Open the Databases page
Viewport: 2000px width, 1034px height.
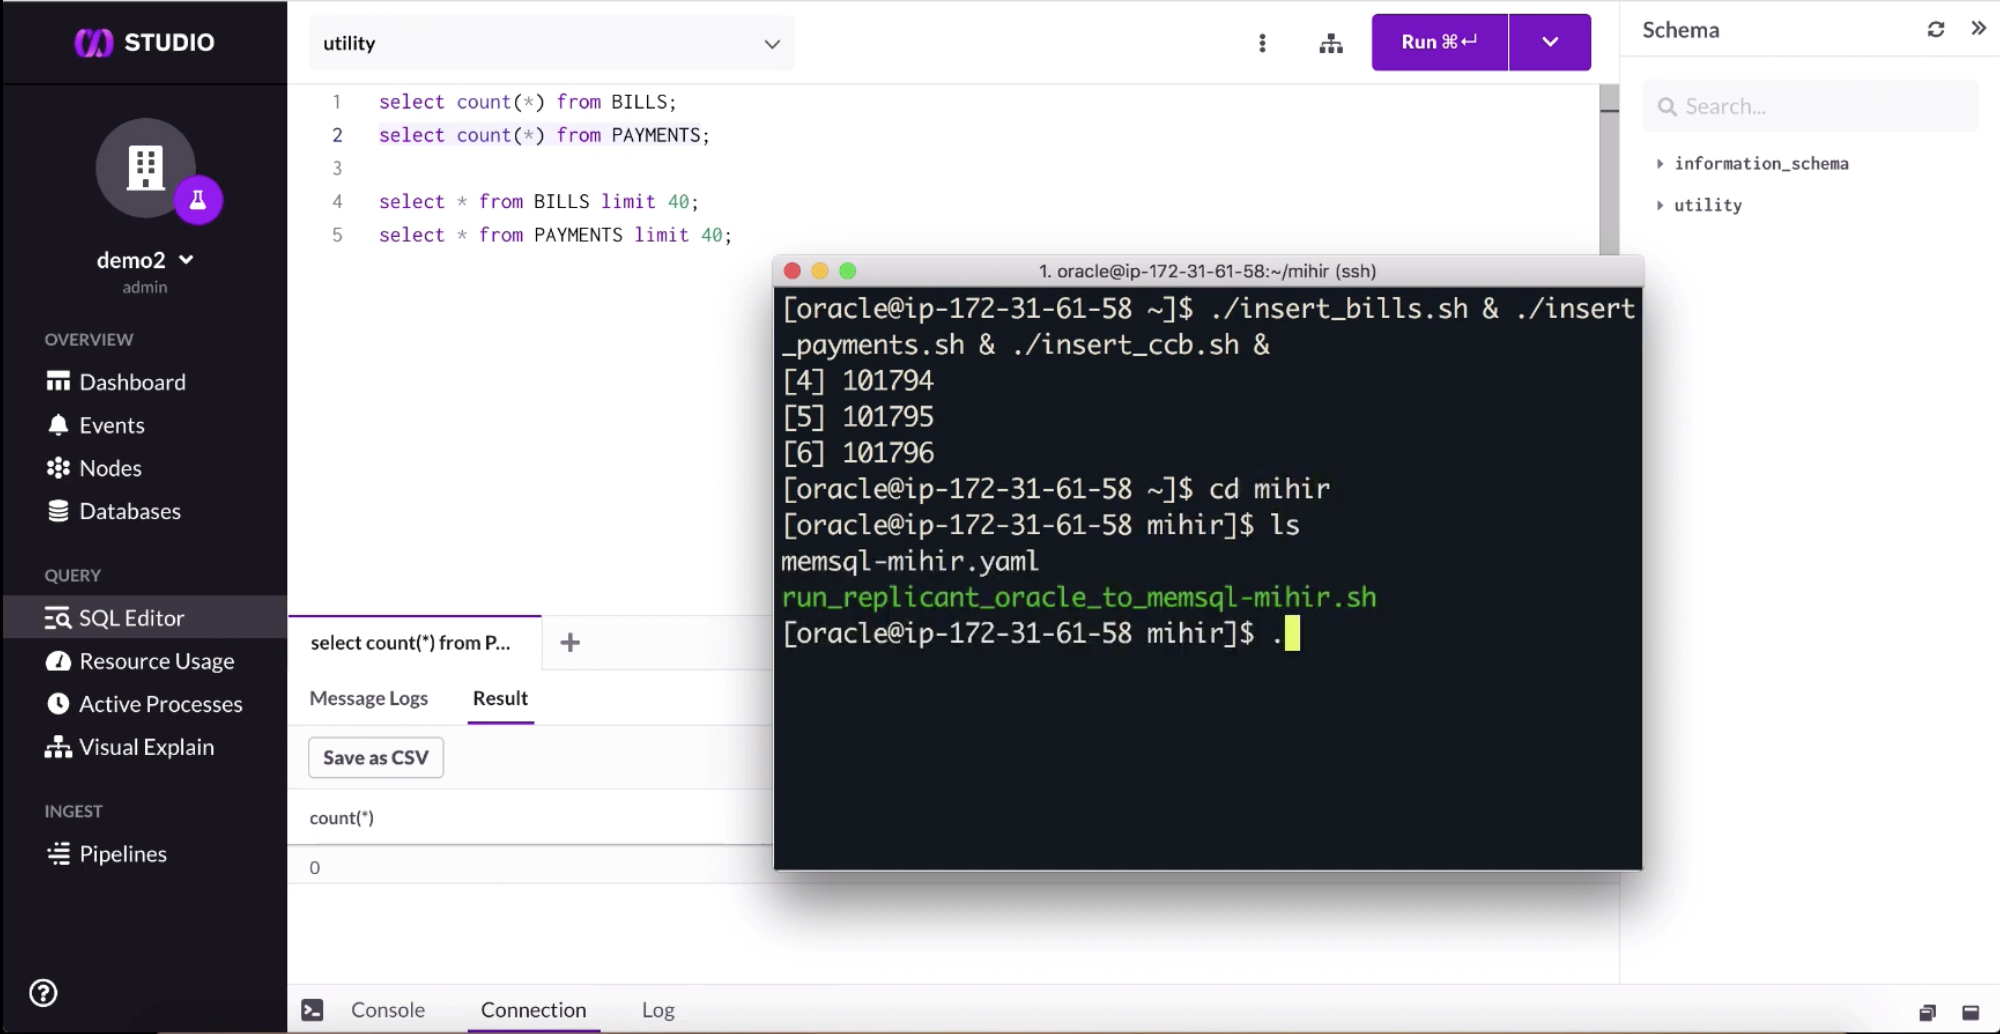[x=130, y=511]
